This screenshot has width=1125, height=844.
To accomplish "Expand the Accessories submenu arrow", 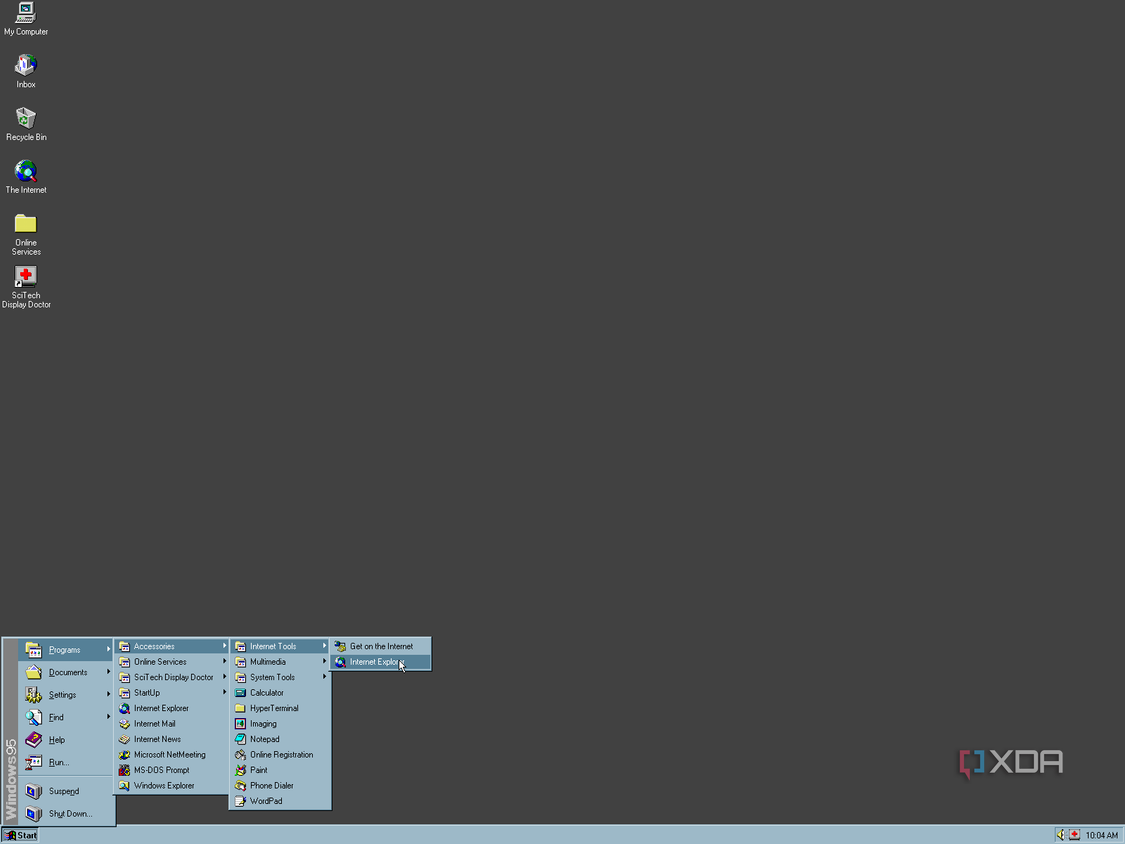I will click(224, 646).
